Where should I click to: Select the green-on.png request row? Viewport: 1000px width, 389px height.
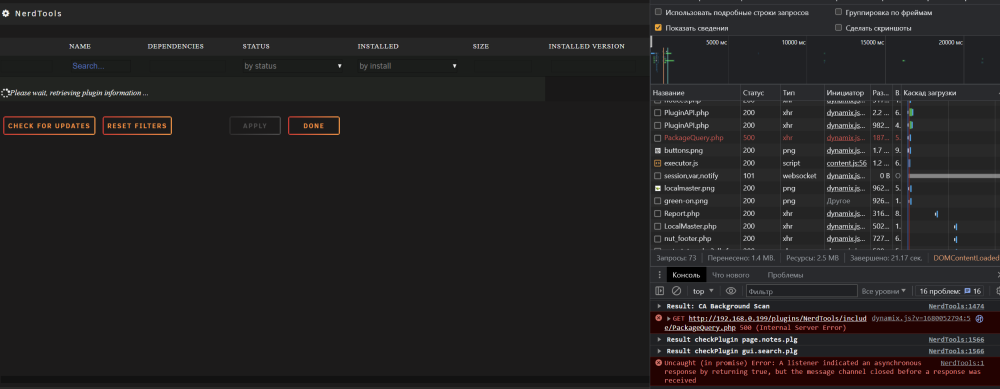click(x=825, y=201)
